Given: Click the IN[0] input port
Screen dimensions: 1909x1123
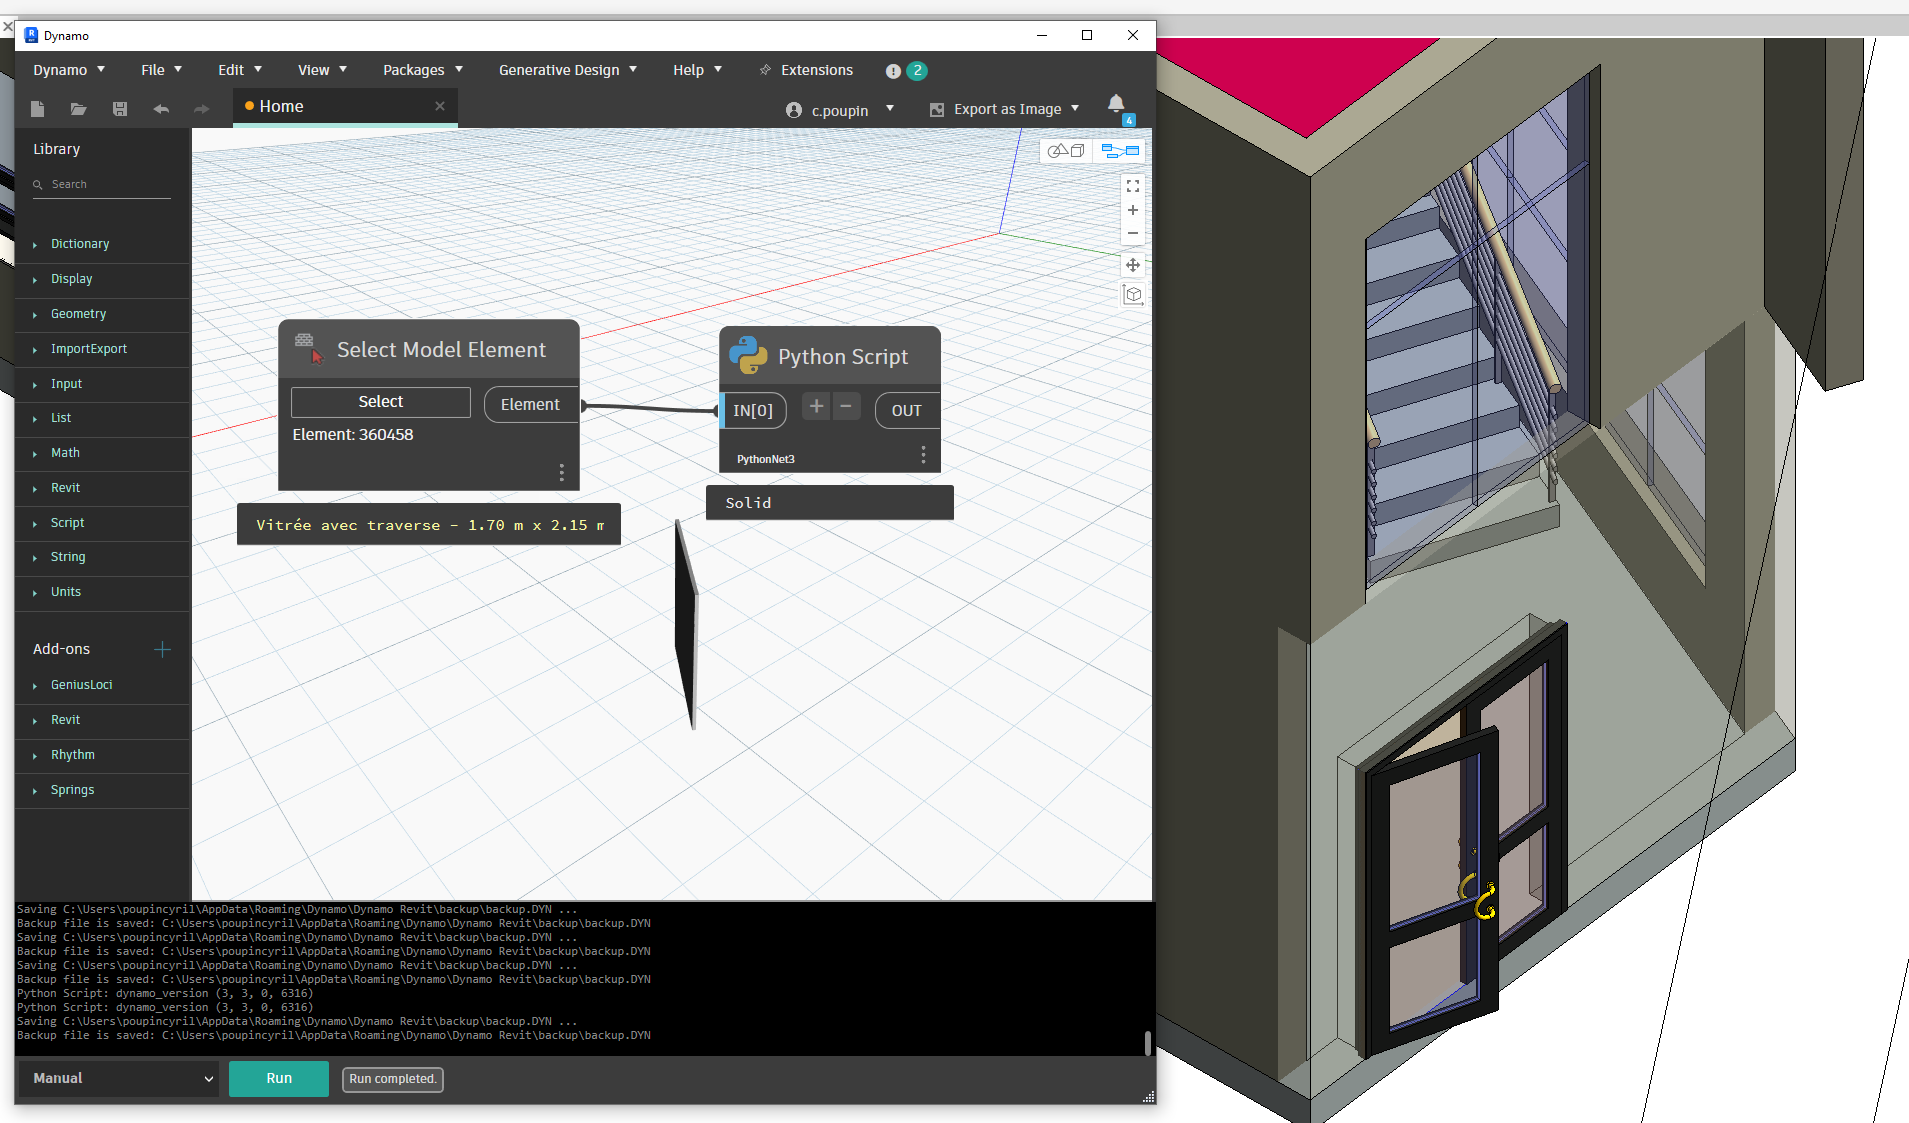Looking at the screenshot, I should tap(753, 411).
